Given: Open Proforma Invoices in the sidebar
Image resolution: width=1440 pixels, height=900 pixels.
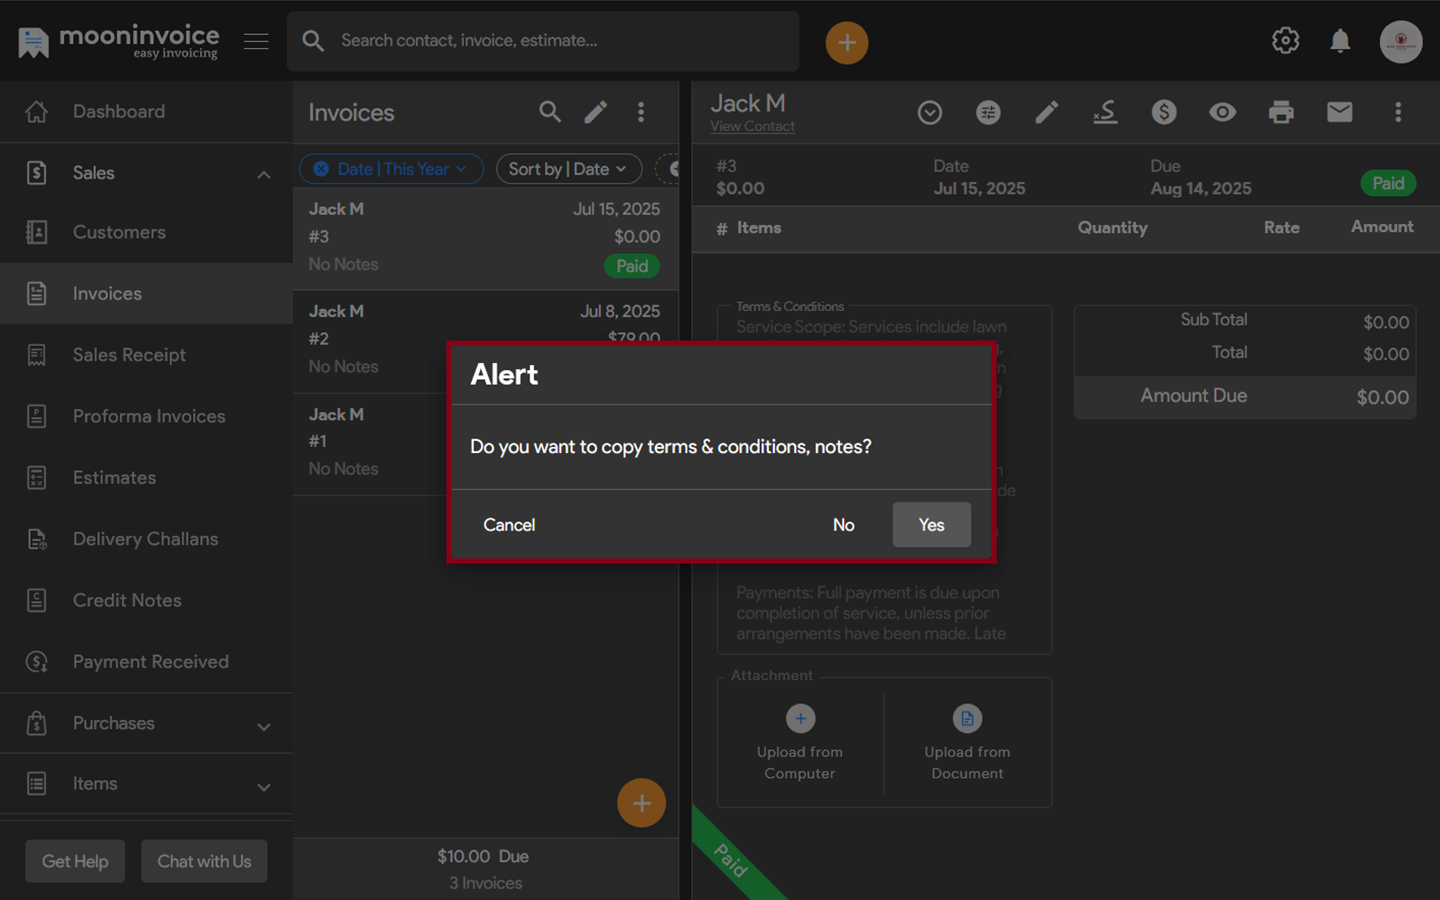Looking at the screenshot, I should point(146,416).
